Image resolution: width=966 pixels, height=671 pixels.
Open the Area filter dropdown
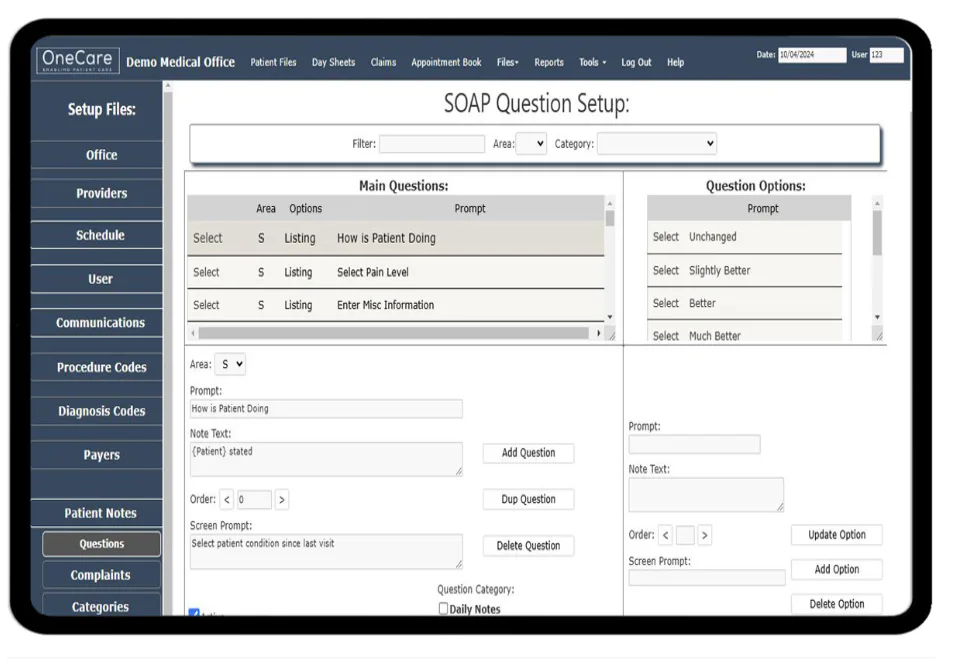pyautogui.click(x=531, y=144)
